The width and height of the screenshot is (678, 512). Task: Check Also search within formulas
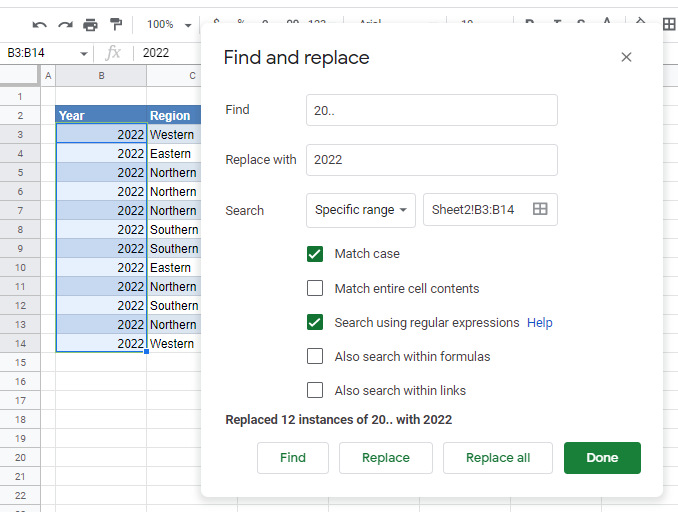point(315,356)
